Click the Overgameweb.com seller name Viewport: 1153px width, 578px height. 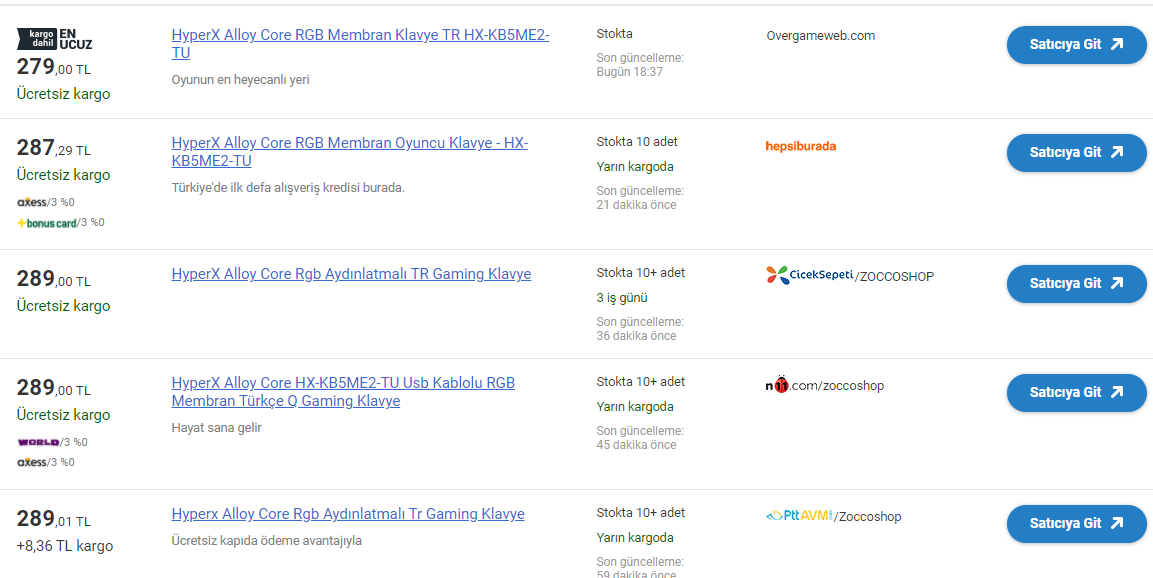point(820,36)
